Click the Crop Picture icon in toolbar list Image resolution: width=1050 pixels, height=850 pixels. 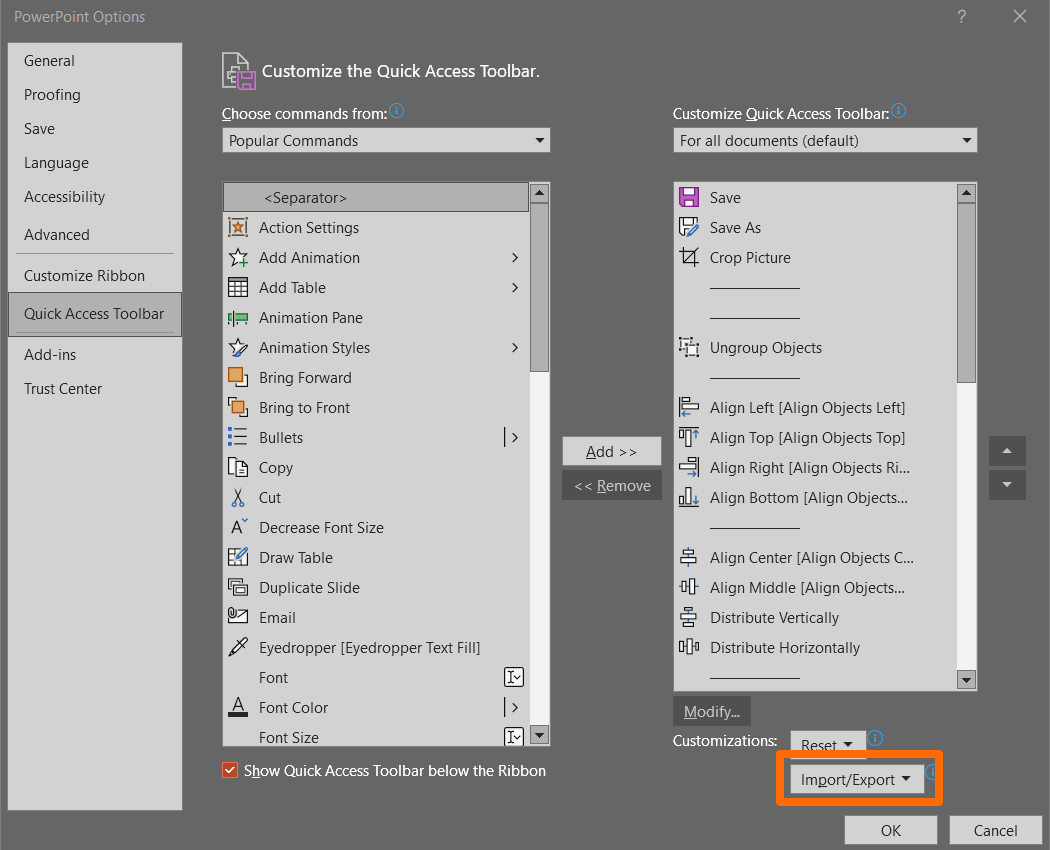coord(688,257)
